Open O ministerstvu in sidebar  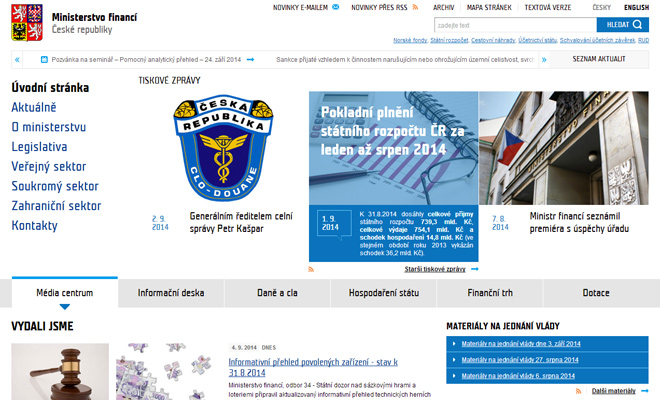click(49, 127)
